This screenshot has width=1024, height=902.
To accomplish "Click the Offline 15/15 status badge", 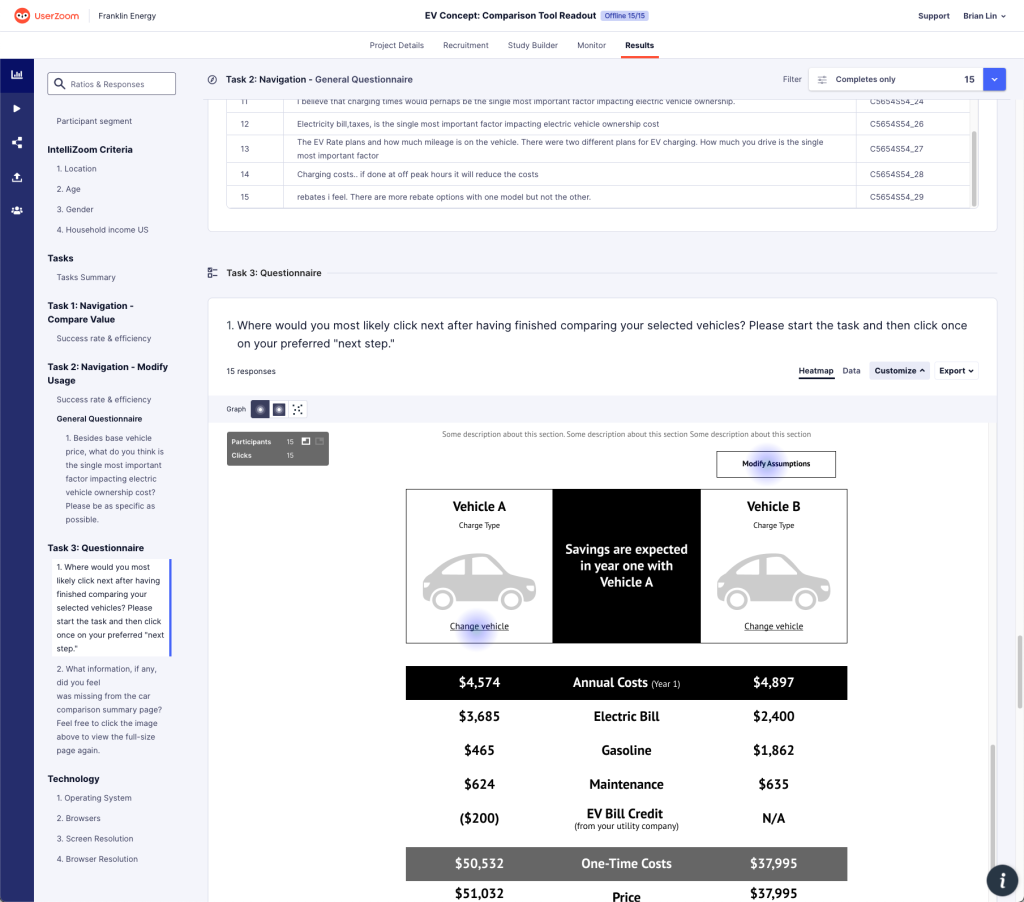I will coord(624,16).
